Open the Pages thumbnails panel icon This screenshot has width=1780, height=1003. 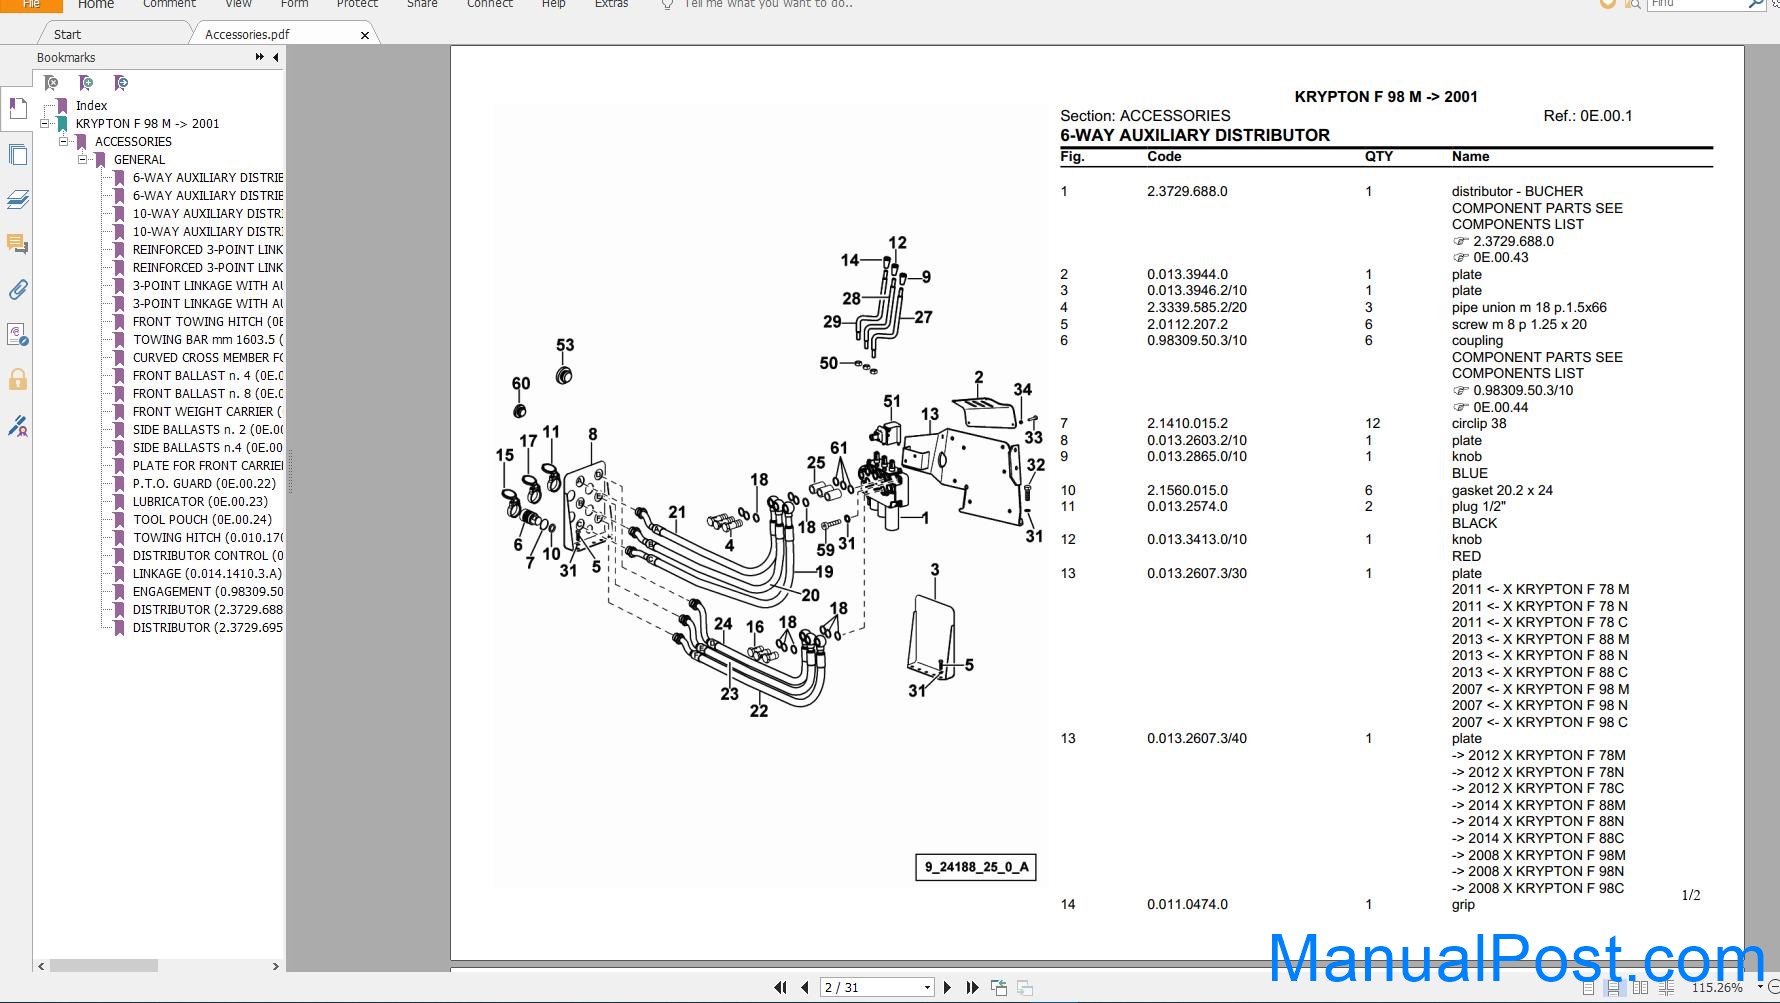pos(17,154)
